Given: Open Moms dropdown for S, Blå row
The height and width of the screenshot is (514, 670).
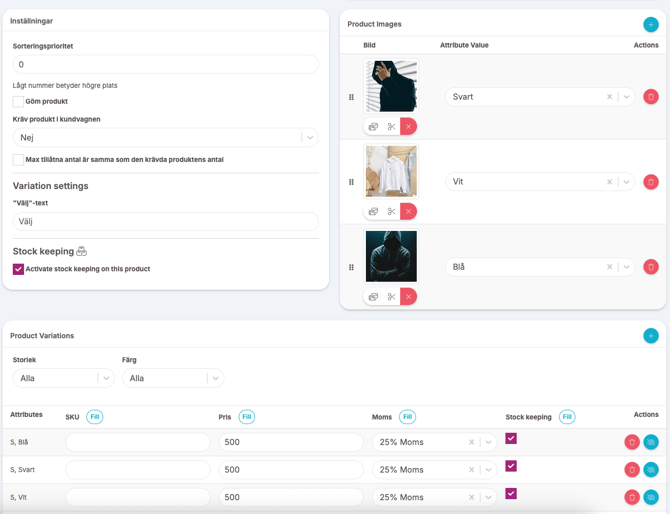Looking at the screenshot, I should click(x=488, y=442).
